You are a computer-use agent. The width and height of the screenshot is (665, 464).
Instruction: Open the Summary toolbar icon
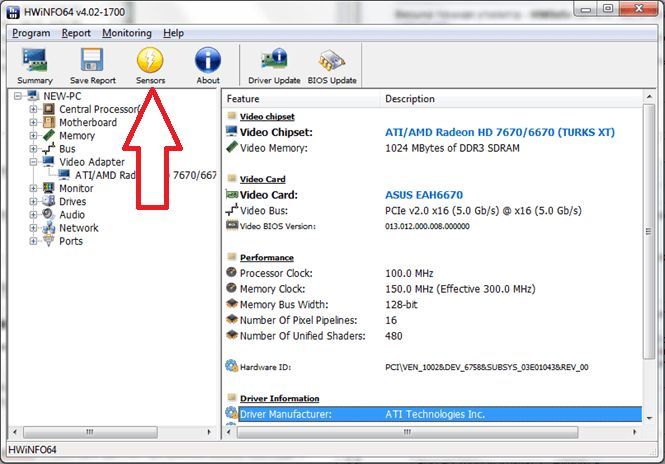35,60
